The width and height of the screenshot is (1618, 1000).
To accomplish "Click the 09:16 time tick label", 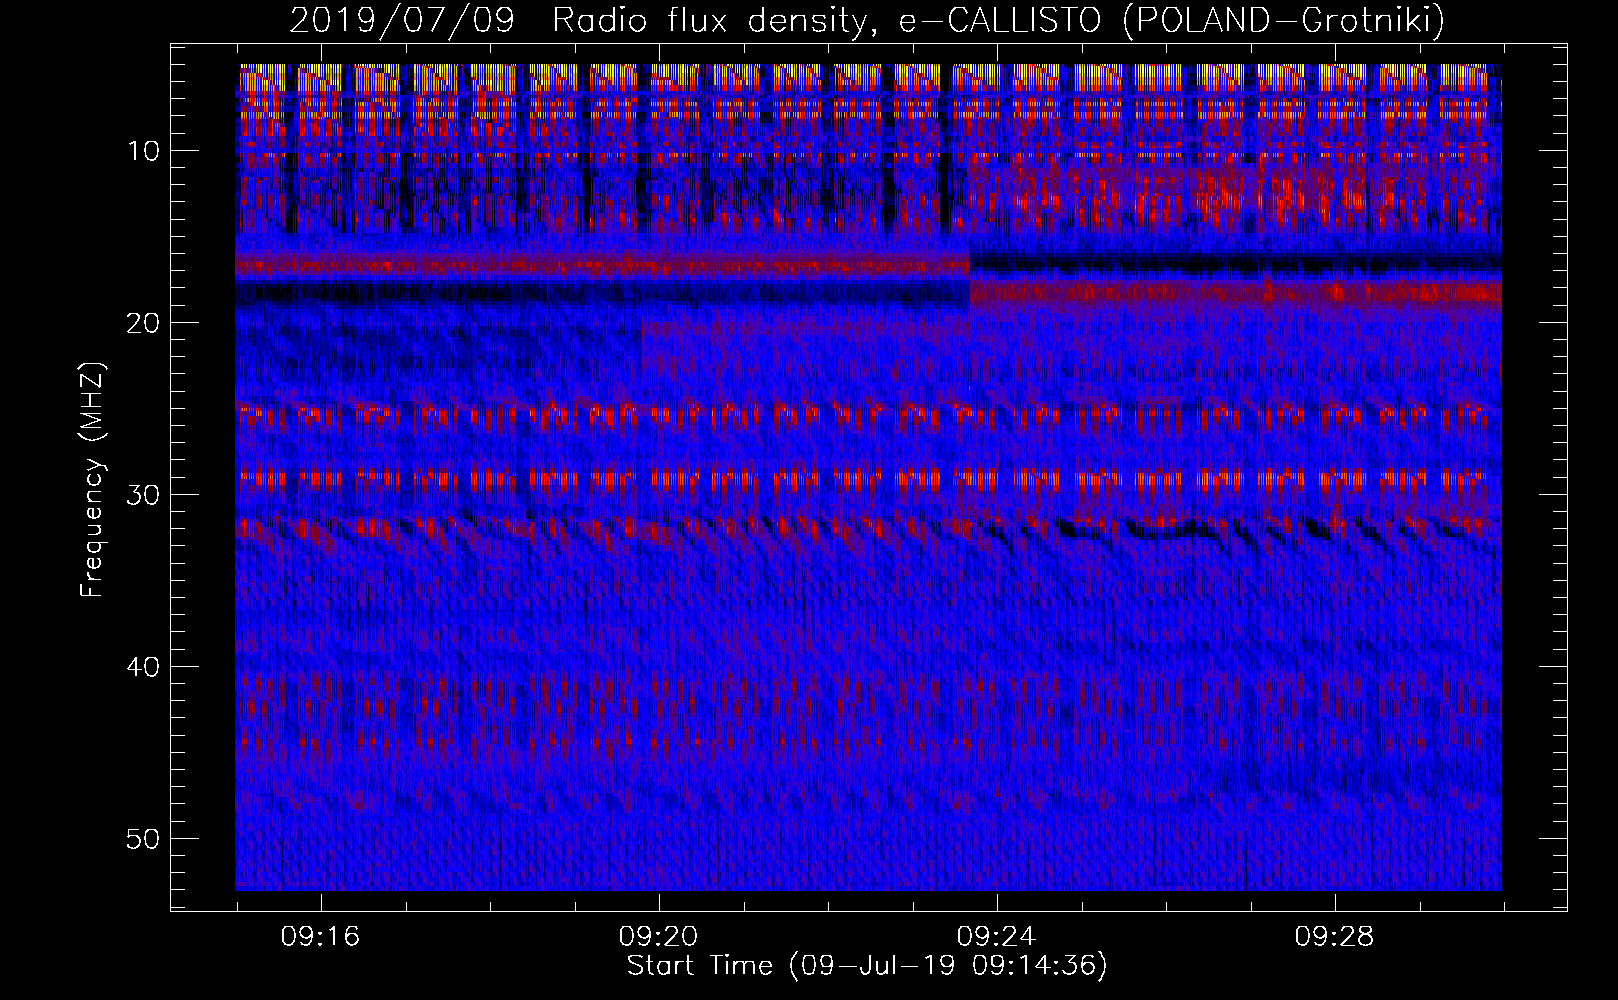I will [320, 937].
